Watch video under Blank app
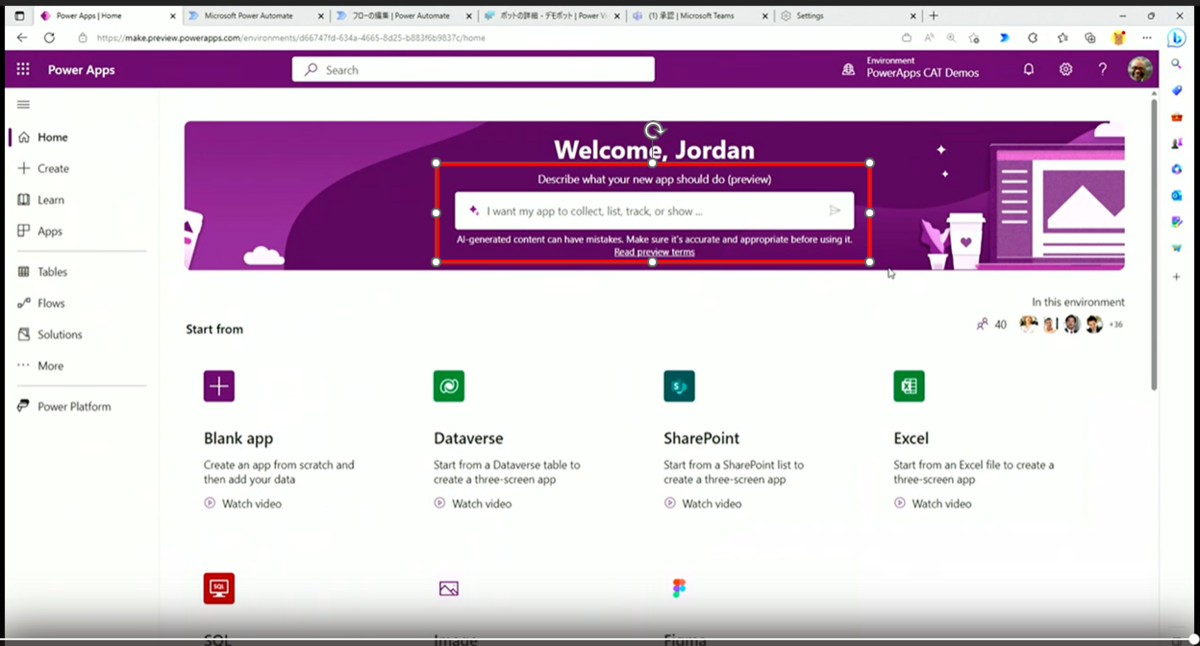The image size is (1200, 646). point(243,504)
